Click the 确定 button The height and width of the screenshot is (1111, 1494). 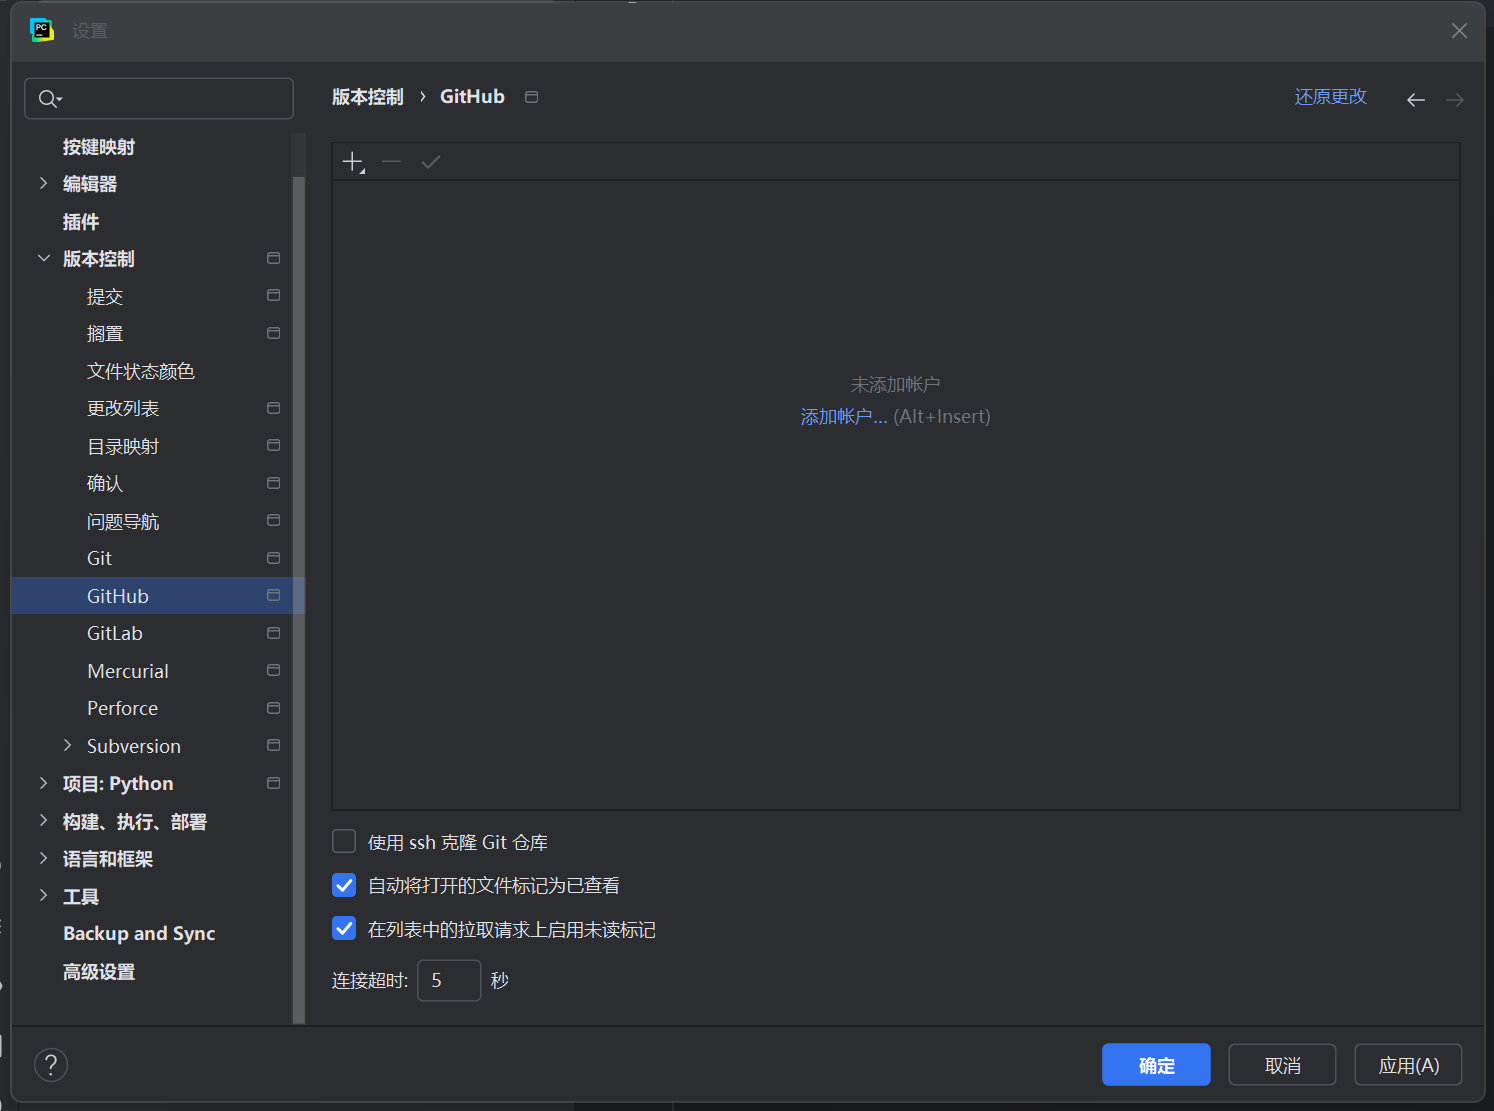coord(1156,1065)
